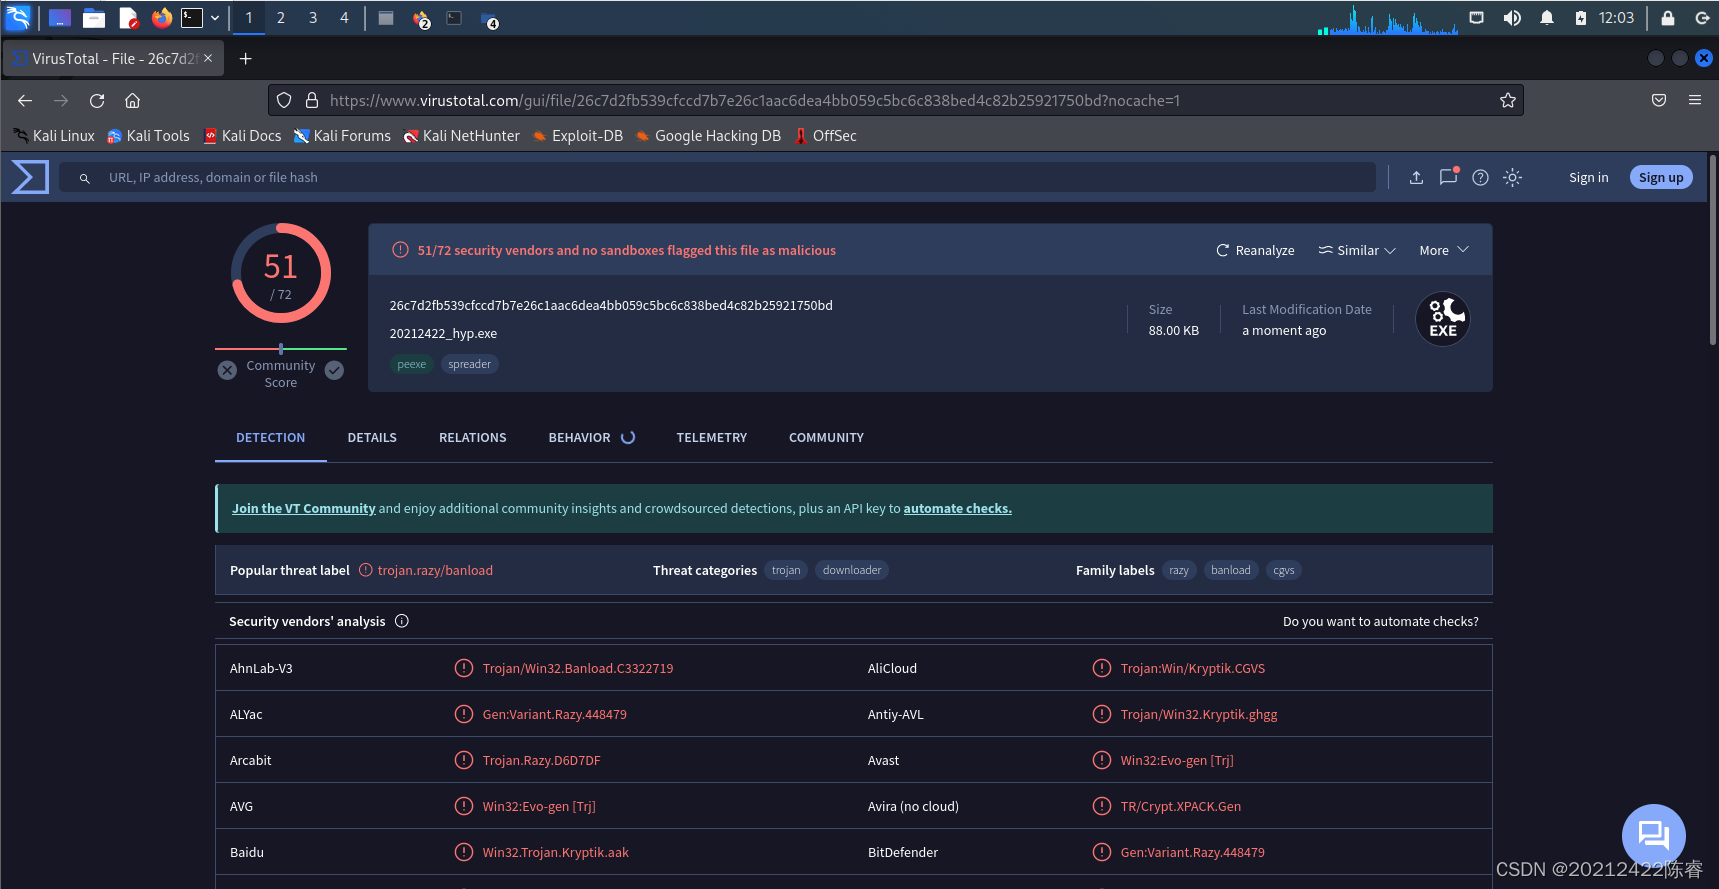
Task: Switch to the RELATIONS tab
Action: (x=473, y=438)
